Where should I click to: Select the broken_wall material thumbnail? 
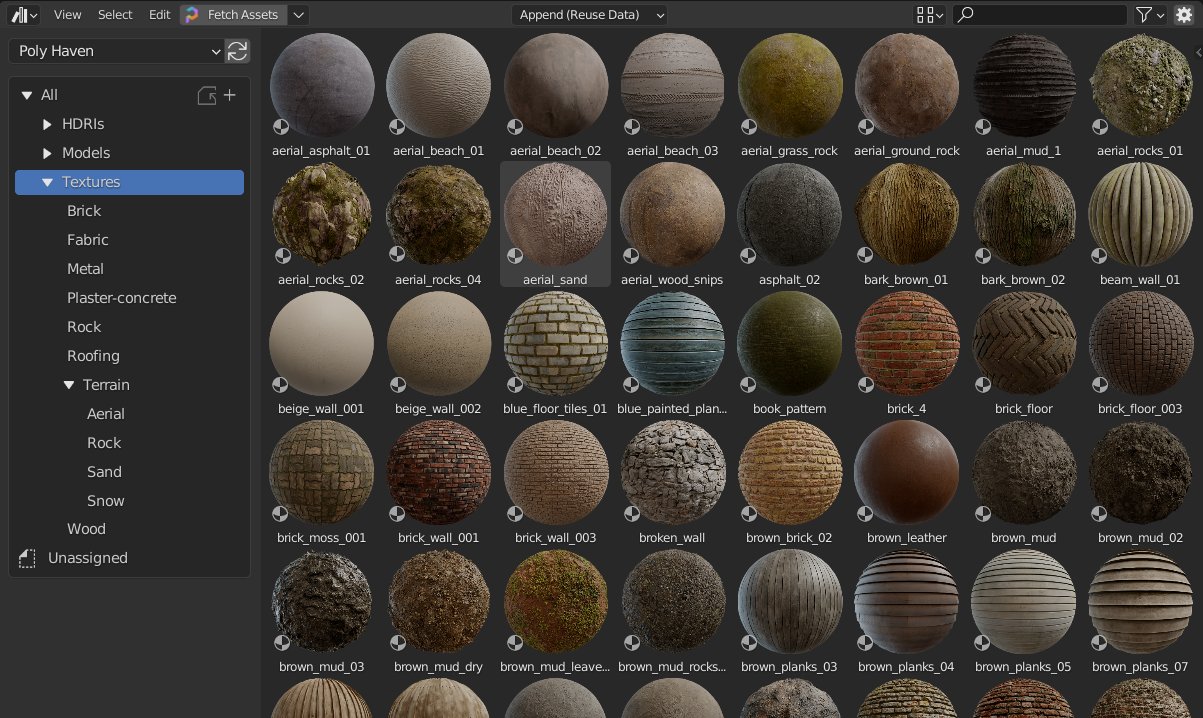tap(673, 471)
